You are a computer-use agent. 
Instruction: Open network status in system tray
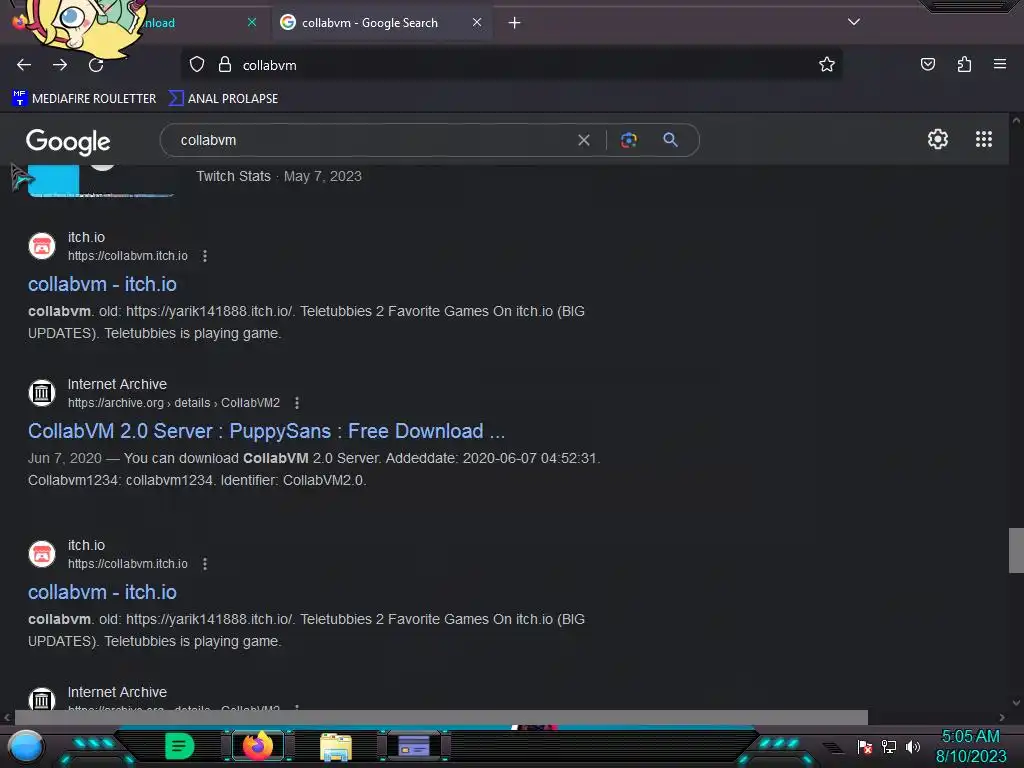coord(889,746)
